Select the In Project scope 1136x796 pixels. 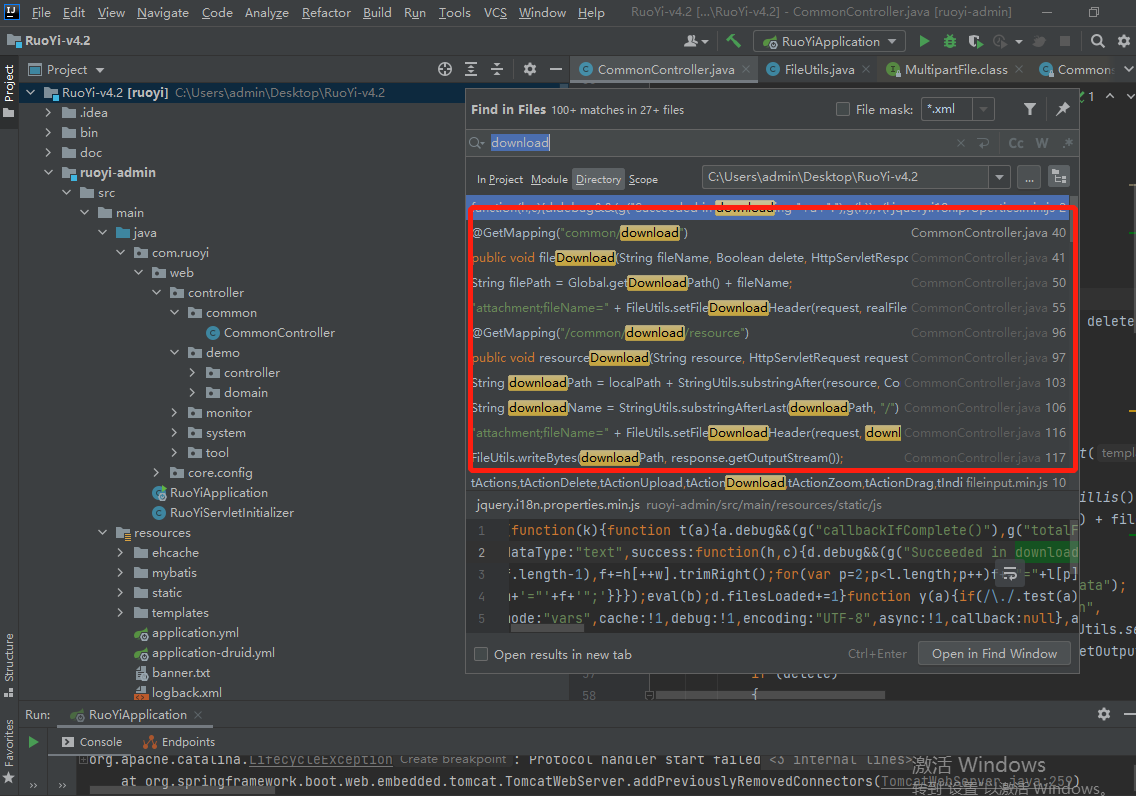coord(500,180)
